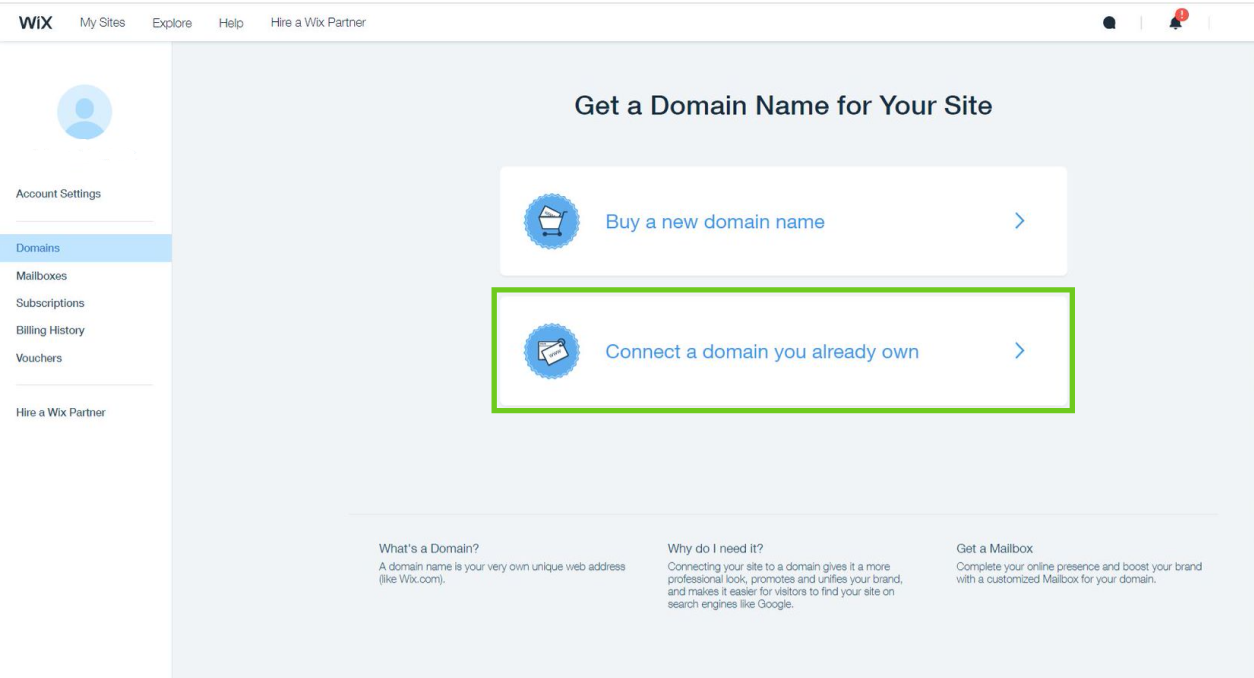The image size is (1254, 678).
Task: Click the Wix logo
Action: point(35,23)
